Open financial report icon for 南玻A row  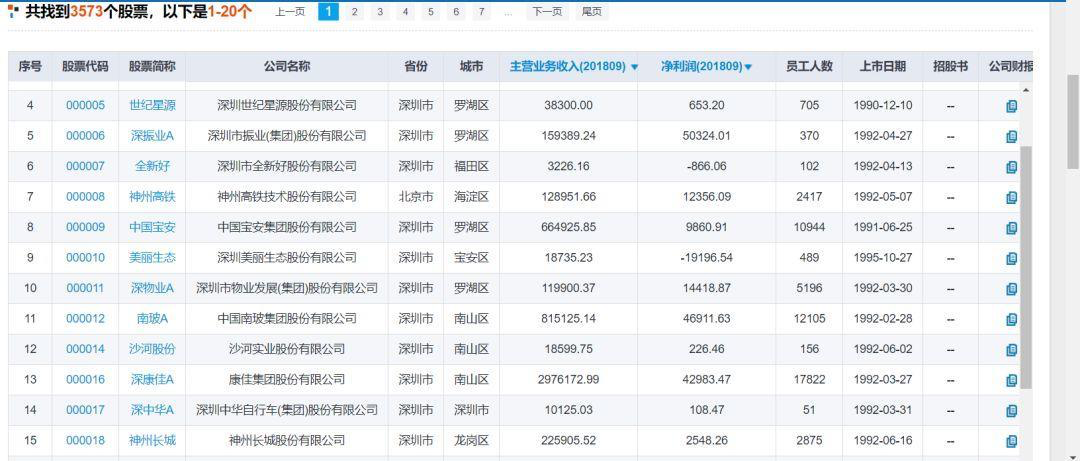point(1011,319)
